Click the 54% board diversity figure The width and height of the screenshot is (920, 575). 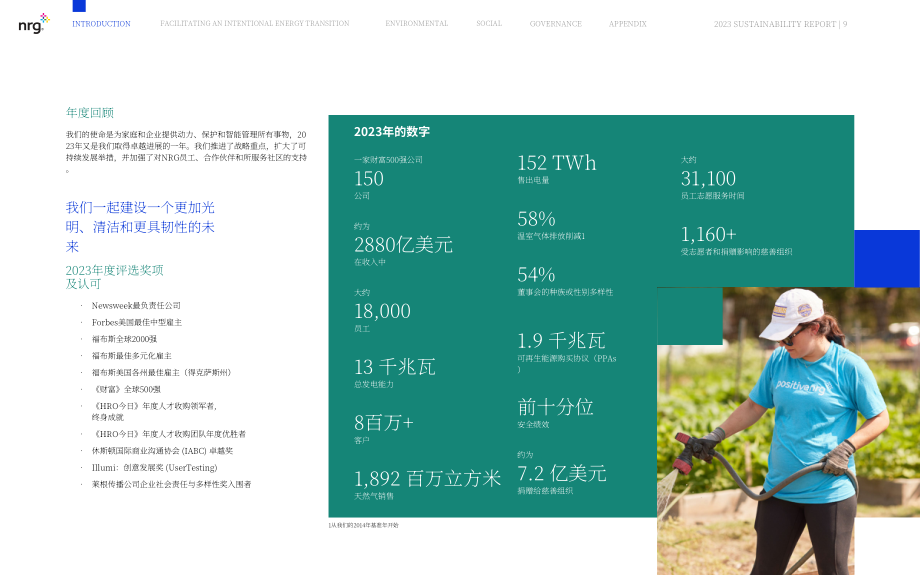point(536,275)
